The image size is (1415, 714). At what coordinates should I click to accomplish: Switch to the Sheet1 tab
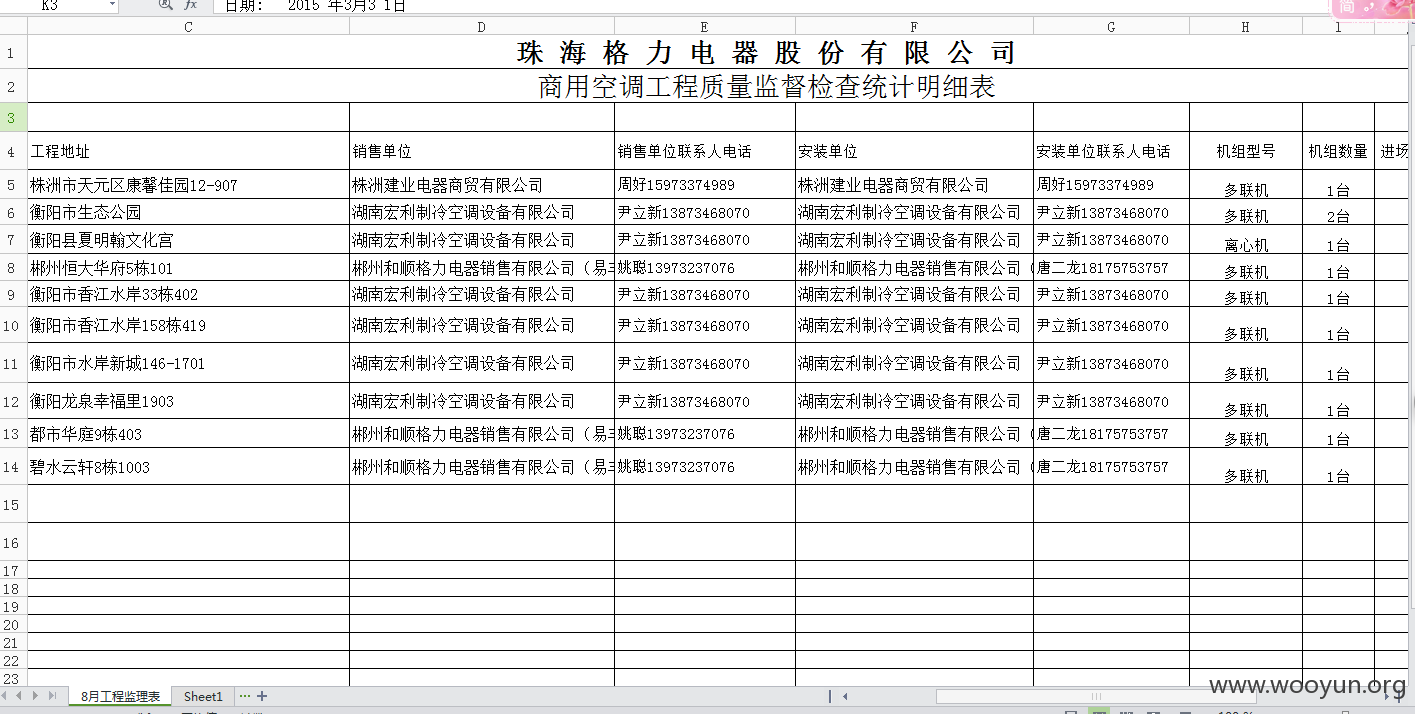click(203, 696)
